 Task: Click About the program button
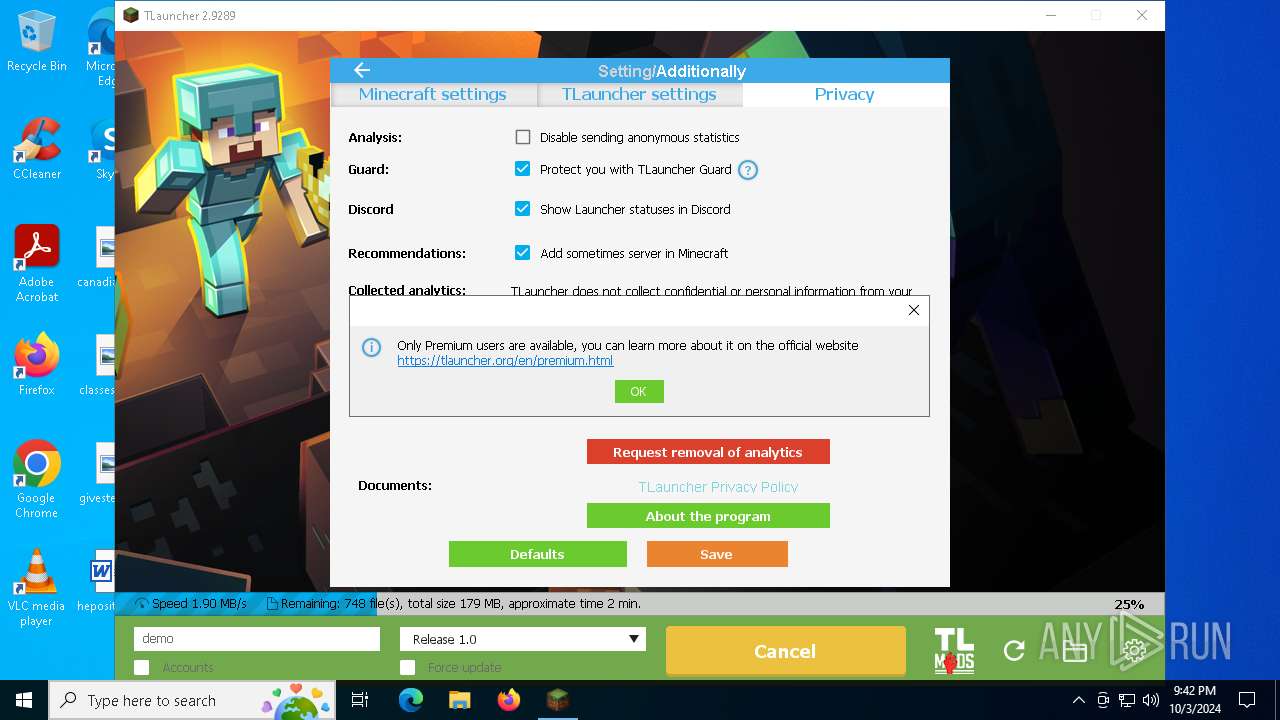pos(708,516)
